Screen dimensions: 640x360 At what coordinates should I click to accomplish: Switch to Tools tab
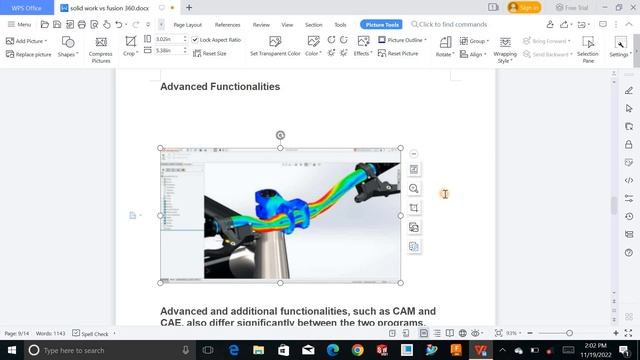(x=340, y=25)
